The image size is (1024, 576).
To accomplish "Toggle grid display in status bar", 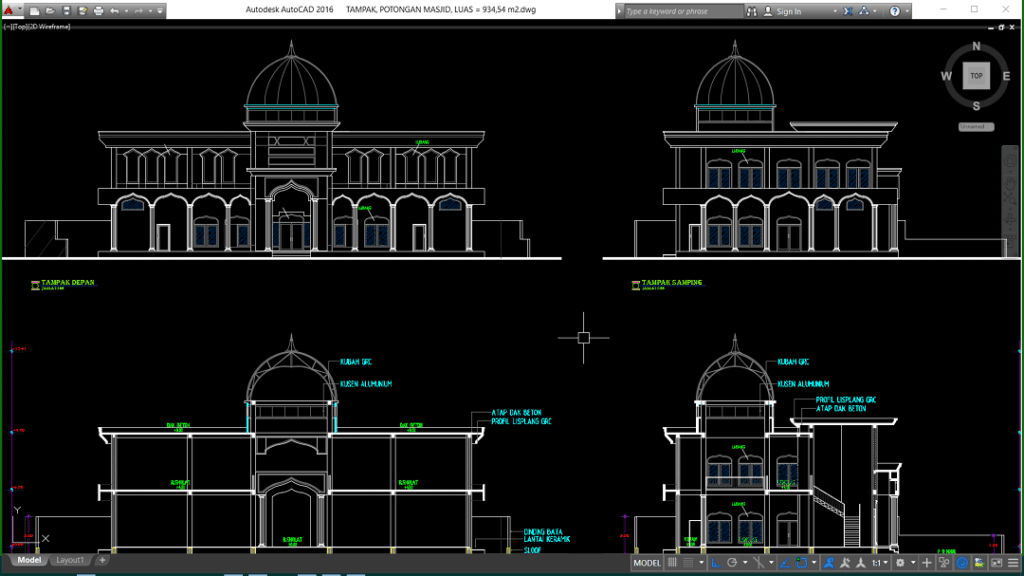I will click(x=673, y=563).
